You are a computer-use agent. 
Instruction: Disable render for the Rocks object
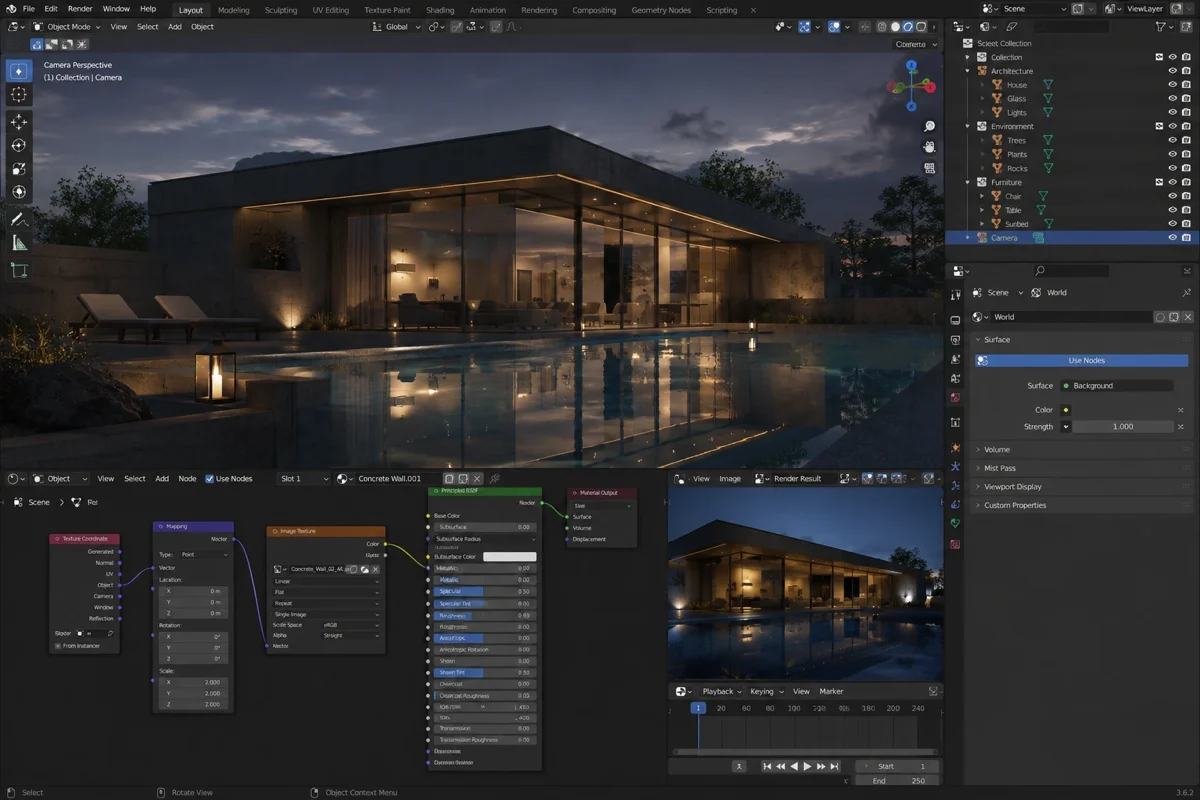pyautogui.click(x=1185, y=169)
